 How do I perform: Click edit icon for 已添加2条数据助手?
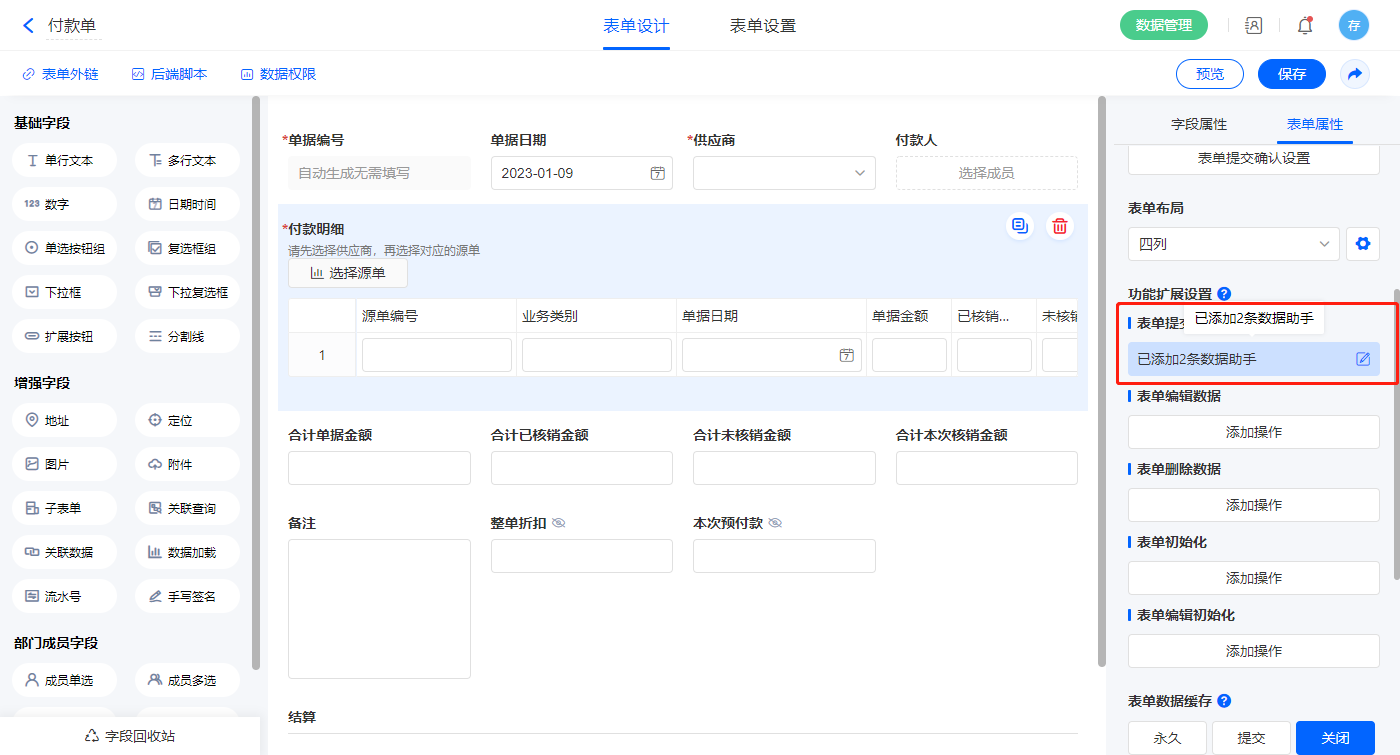tap(1362, 359)
